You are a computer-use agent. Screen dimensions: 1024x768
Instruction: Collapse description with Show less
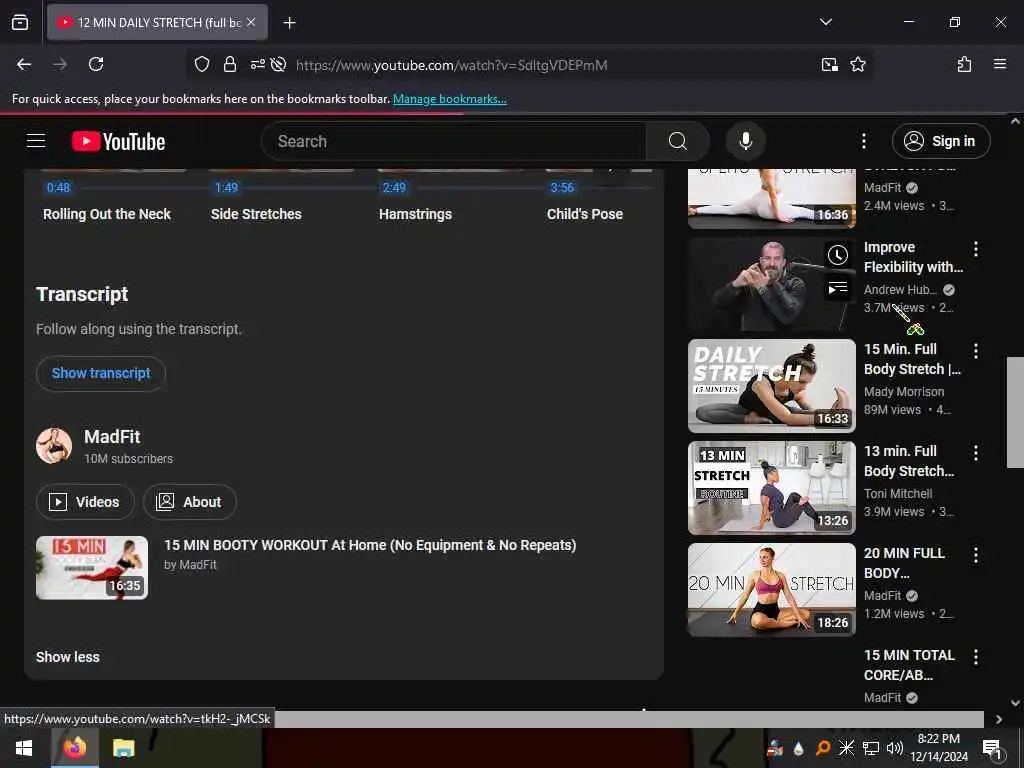(68, 657)
